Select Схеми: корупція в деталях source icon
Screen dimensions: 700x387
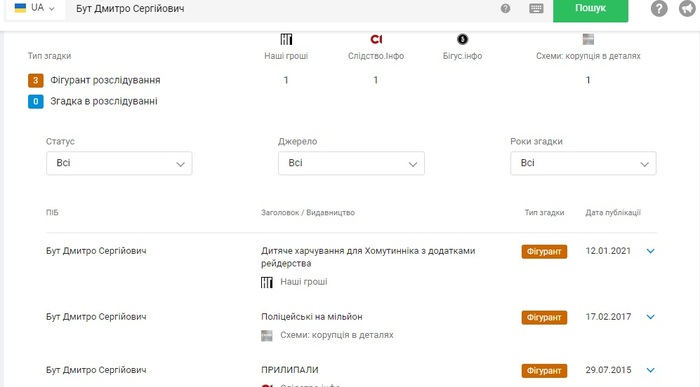(588, 39)
